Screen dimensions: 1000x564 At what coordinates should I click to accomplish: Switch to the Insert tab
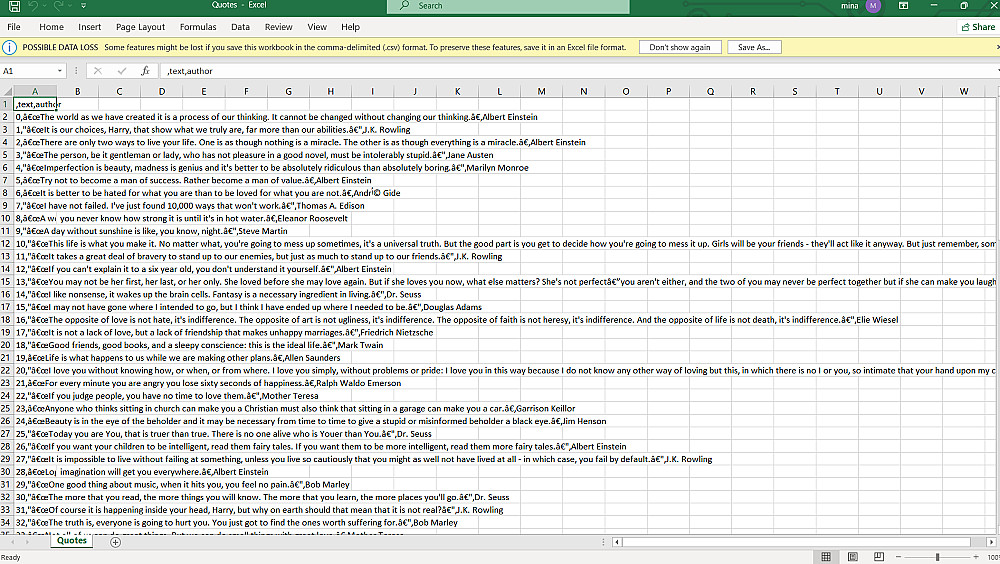click(89, 27)
